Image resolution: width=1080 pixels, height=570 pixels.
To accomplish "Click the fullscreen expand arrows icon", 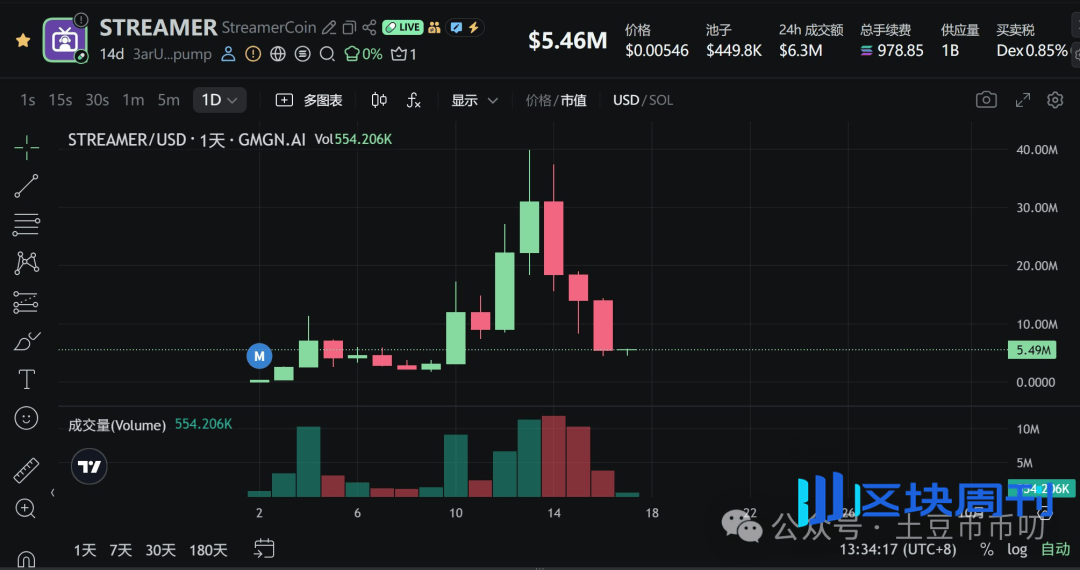I will point(1023,101).
